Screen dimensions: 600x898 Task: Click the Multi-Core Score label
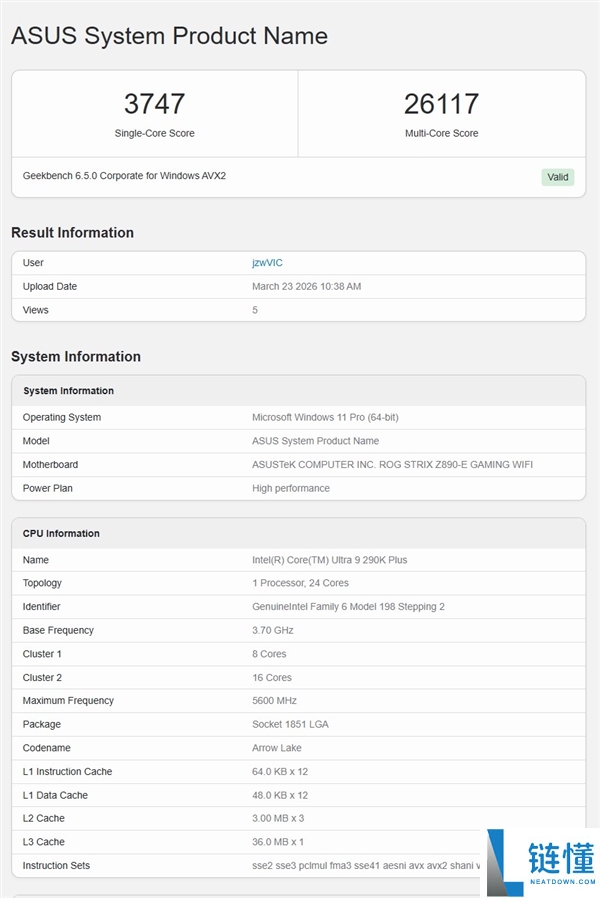pos(441,133)
